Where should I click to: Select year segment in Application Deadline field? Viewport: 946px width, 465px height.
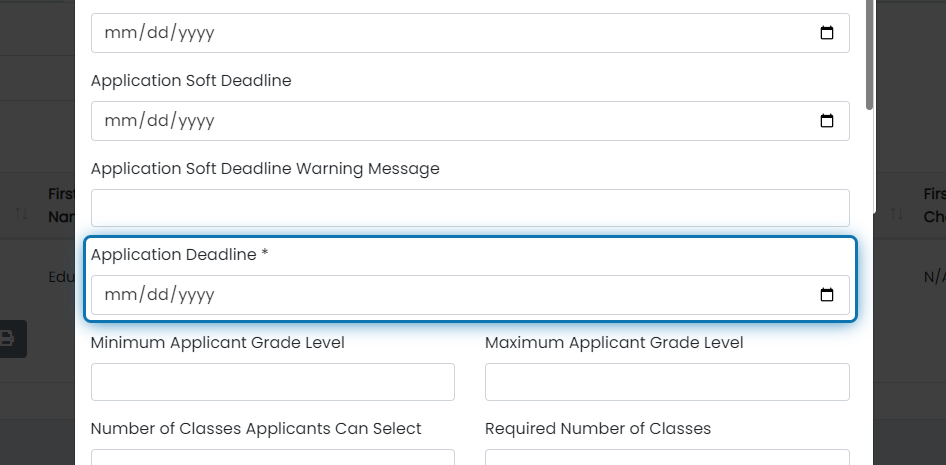click(197, 295)
